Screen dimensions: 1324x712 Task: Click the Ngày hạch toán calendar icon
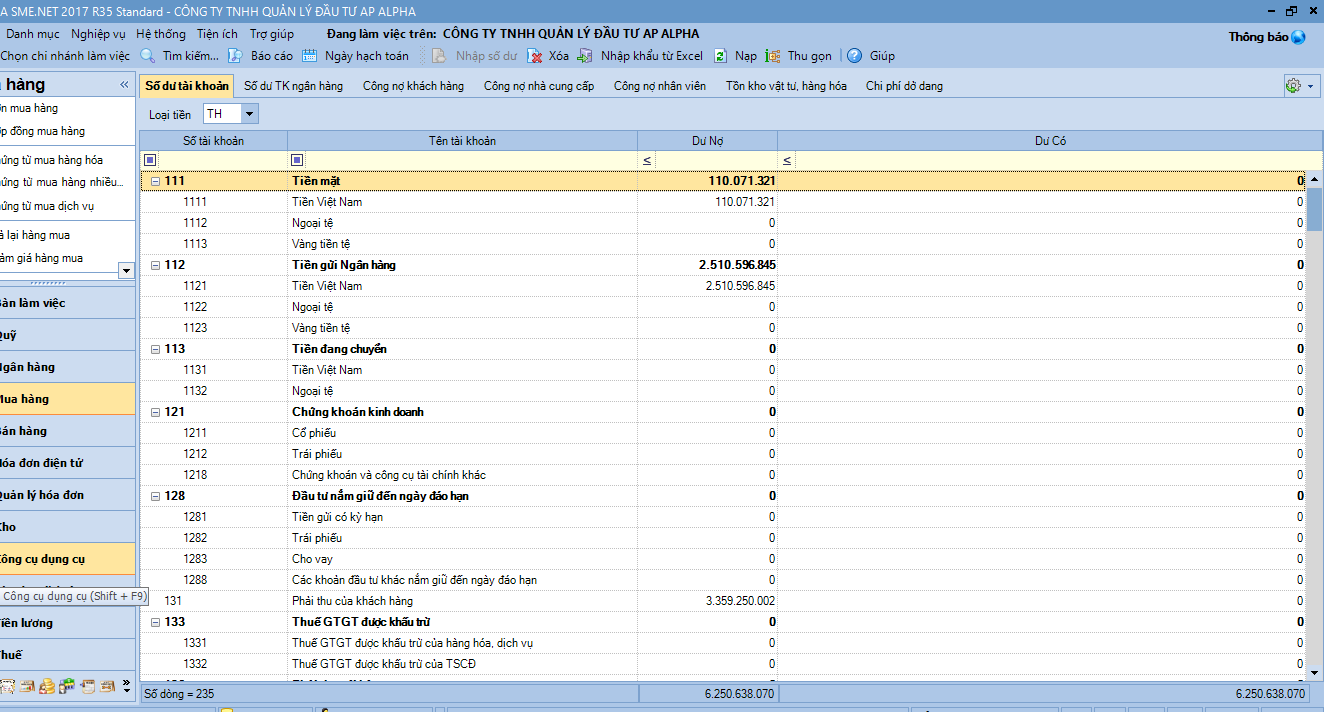click(x=309, y=56)
